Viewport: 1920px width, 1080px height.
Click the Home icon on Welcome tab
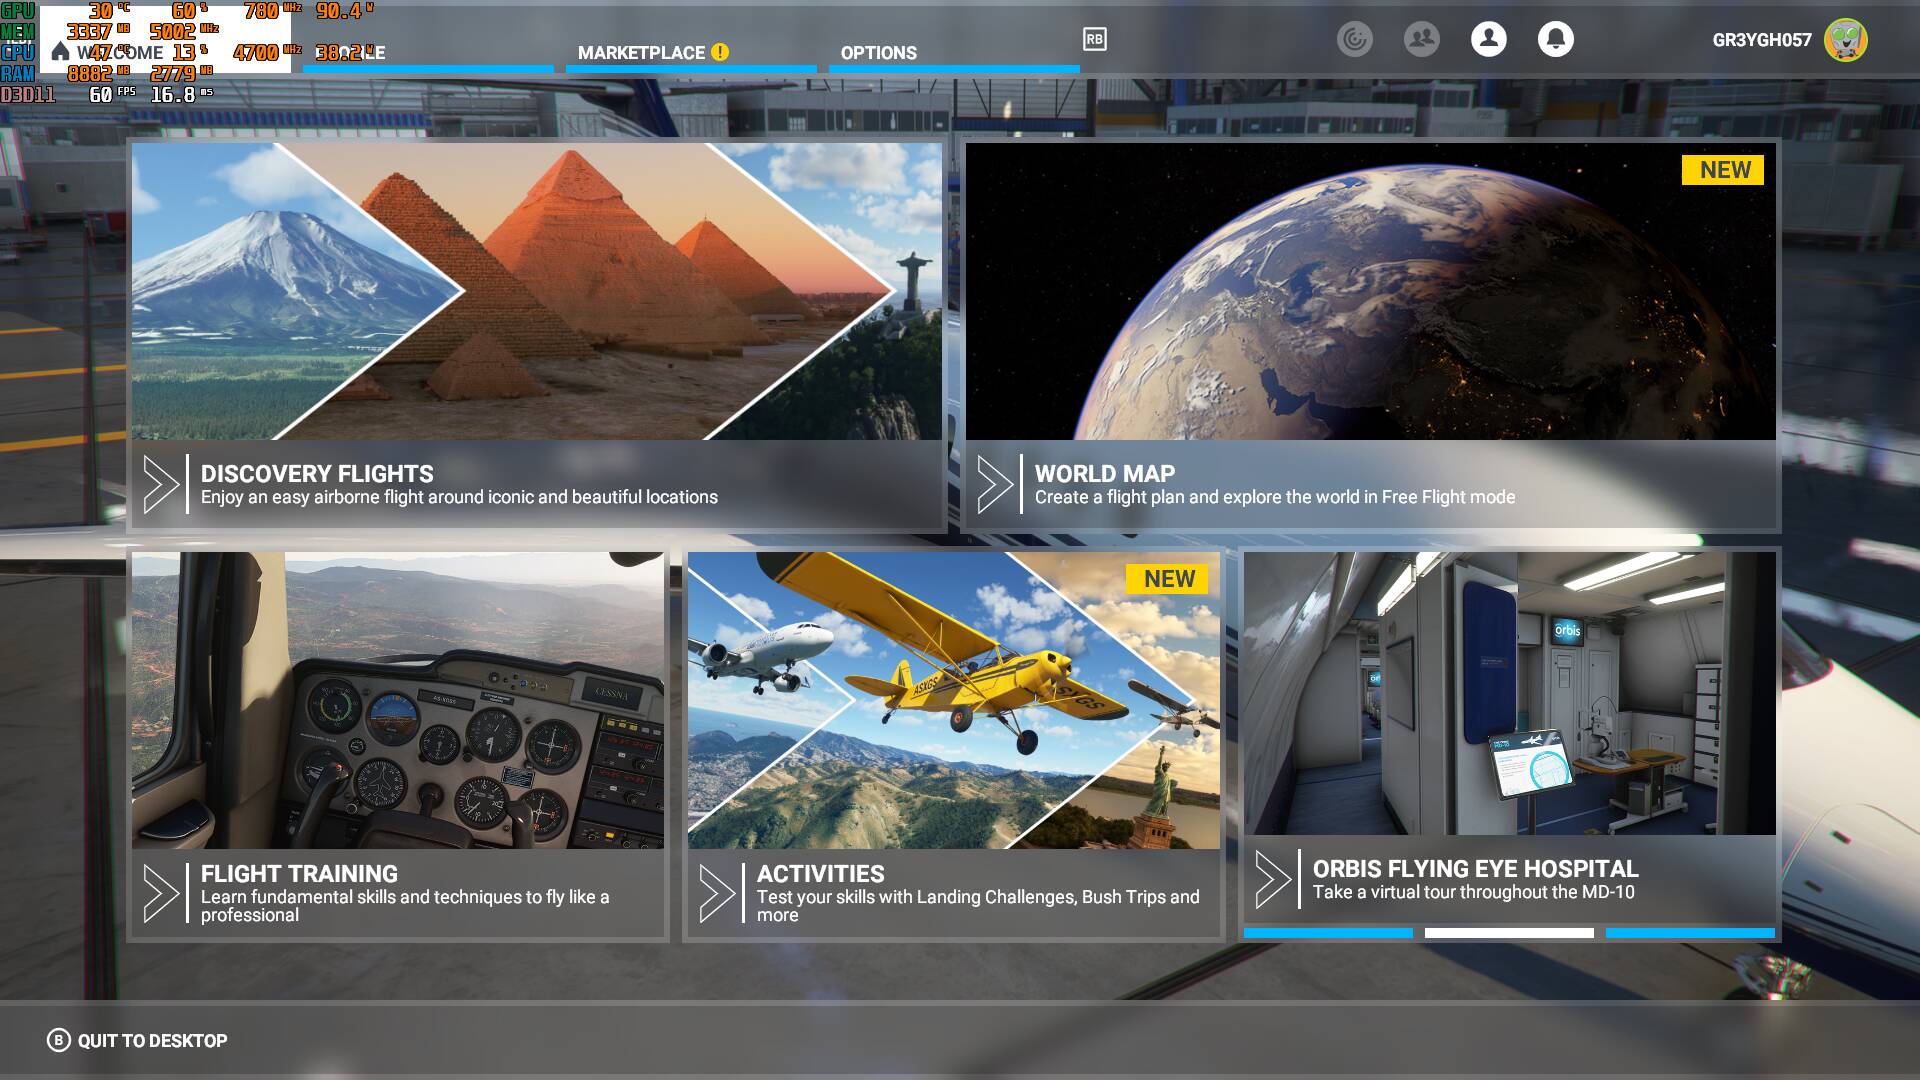pos(60,52)
